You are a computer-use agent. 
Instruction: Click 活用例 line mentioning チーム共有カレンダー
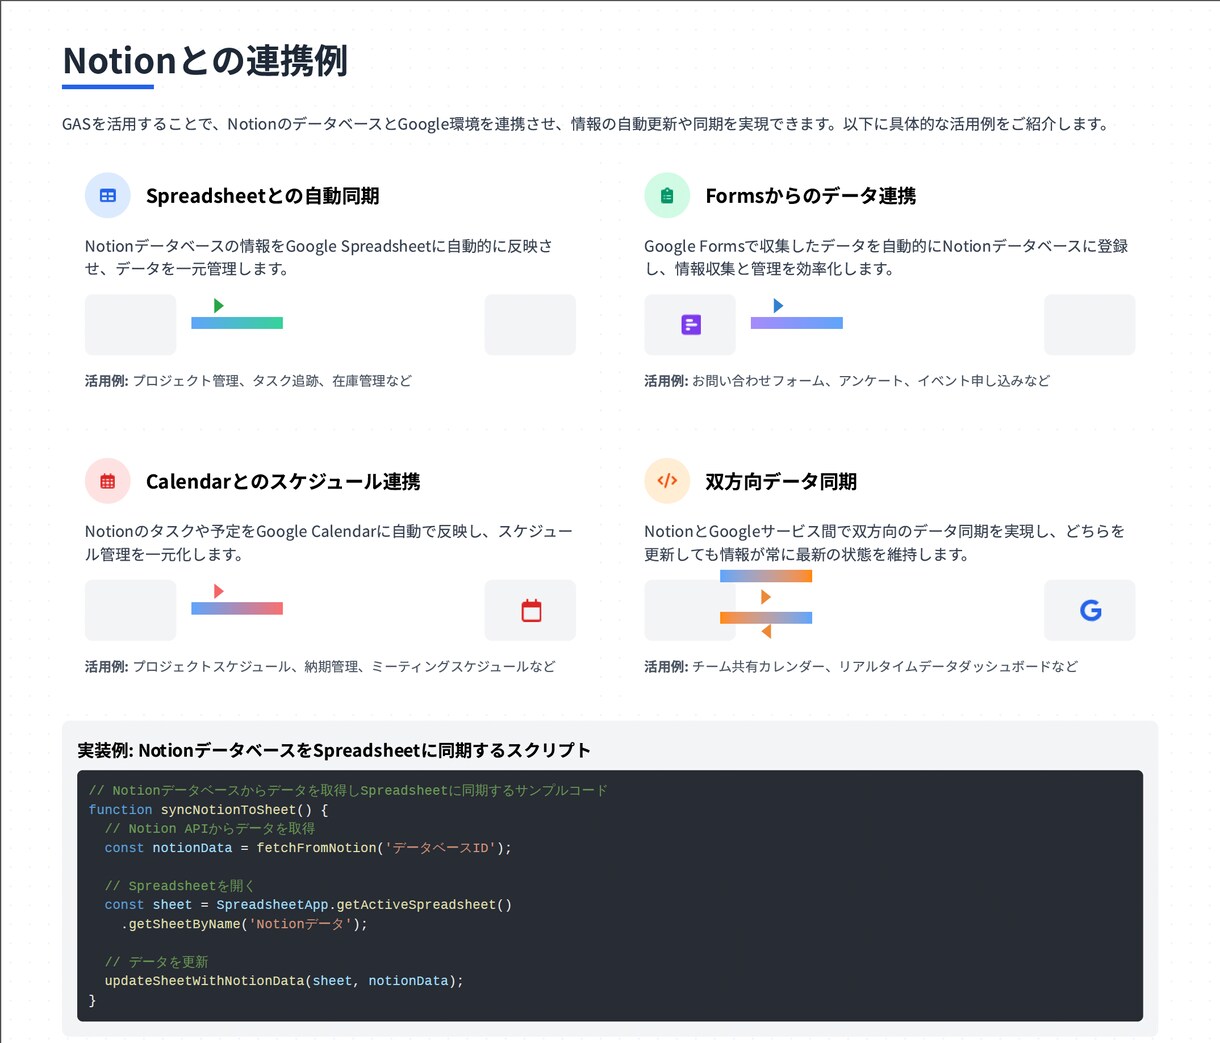tap(861, 666)
